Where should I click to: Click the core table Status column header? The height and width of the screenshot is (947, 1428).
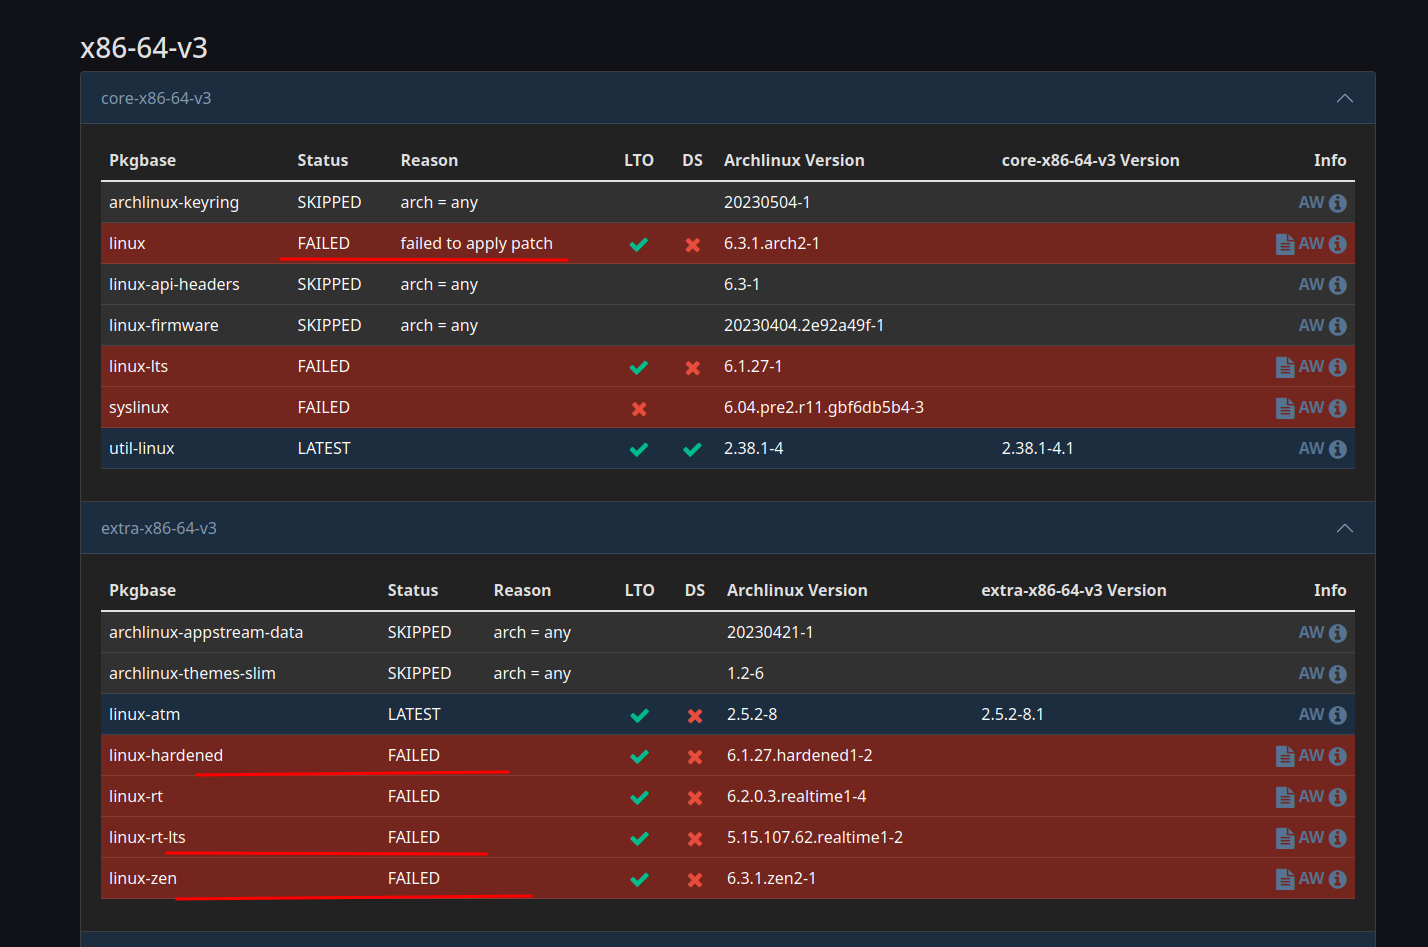pos(323,160)
